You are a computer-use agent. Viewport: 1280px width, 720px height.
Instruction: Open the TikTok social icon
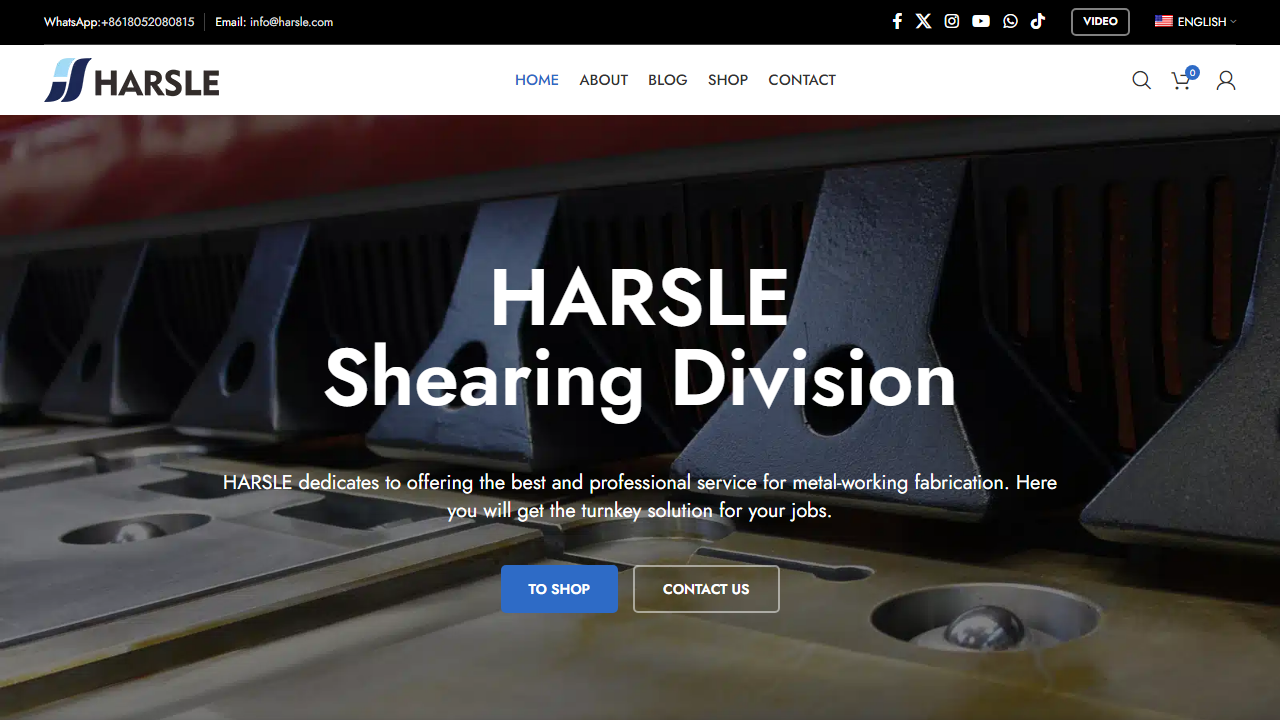(1038, 21)
